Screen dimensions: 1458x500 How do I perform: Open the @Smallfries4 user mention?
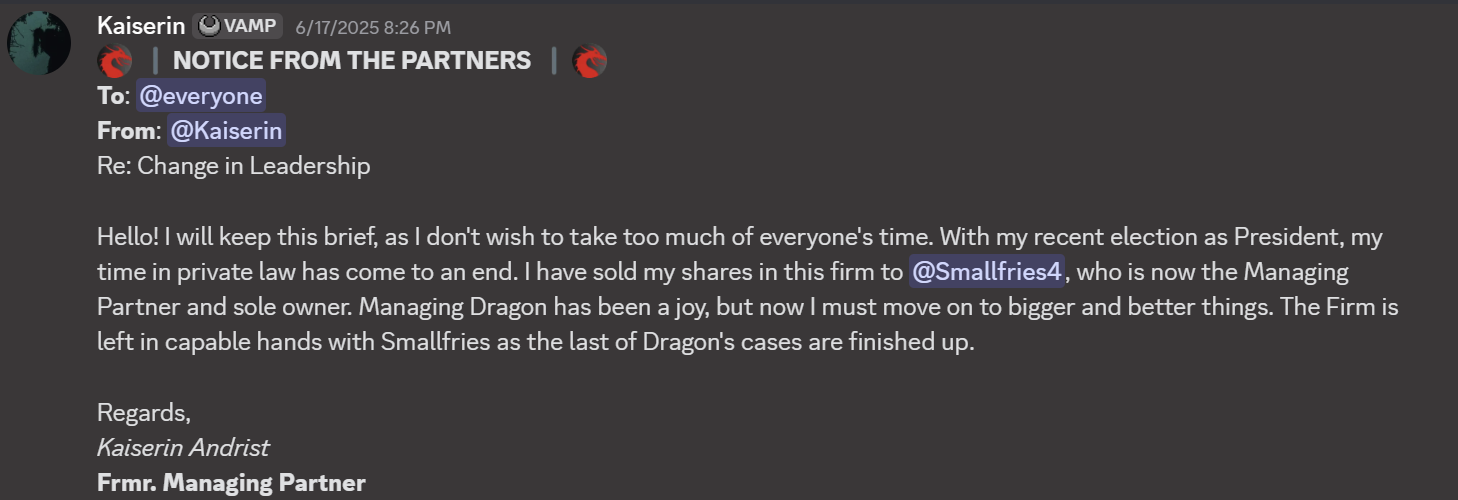(x=986, y=272)
